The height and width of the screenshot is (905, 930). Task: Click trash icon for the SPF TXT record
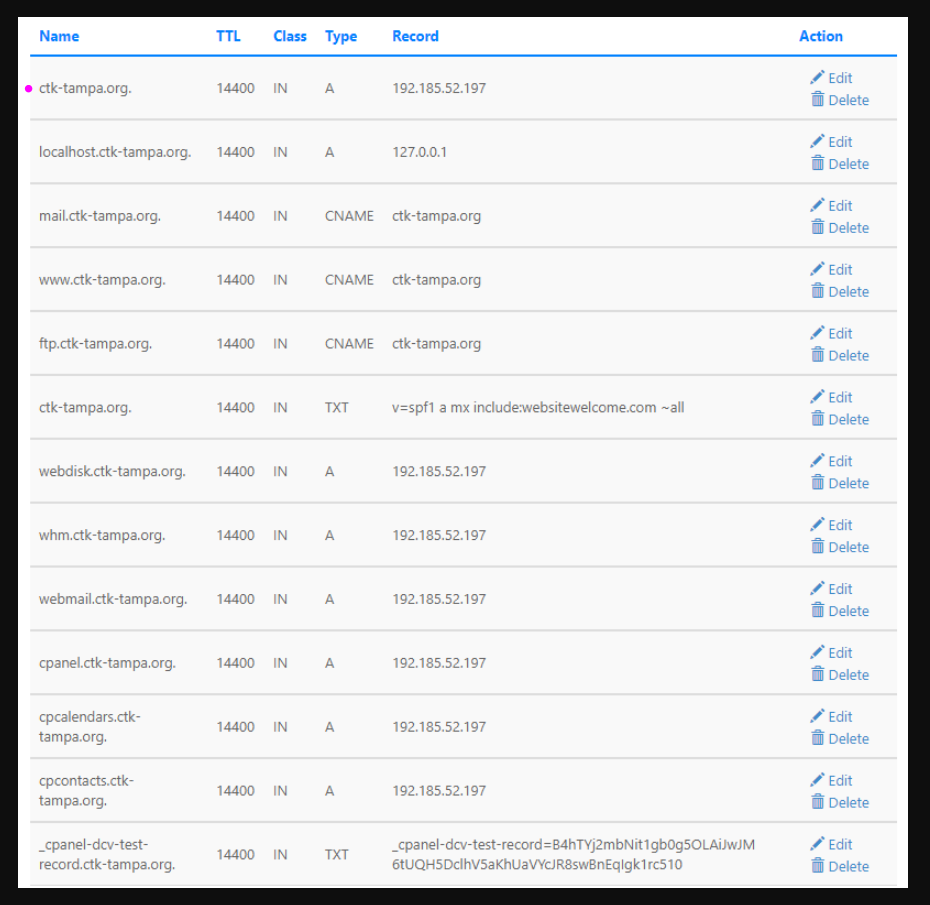coord(817,419)
